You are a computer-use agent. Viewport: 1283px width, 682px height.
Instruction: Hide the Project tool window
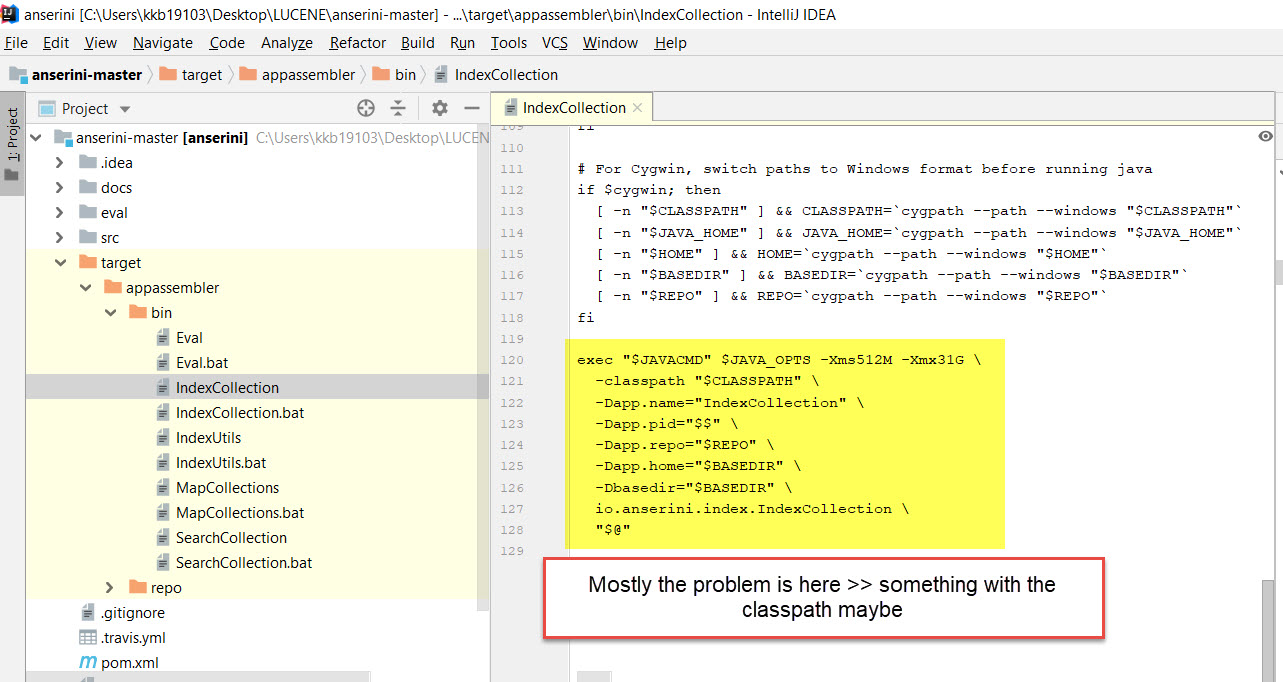click(473, 109)
